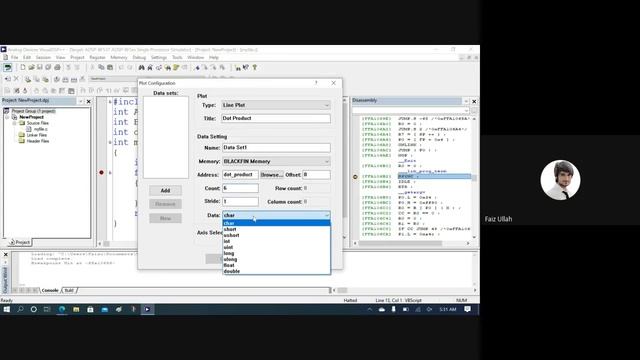Open Task View from the taskbar
640x360 pixels.
47,309
